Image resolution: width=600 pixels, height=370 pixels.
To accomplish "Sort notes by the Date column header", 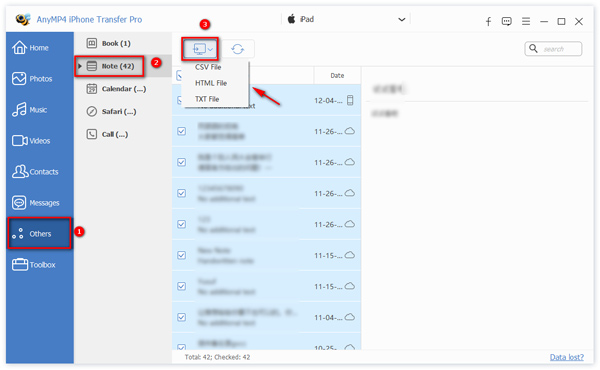I will tap(337, 75).
